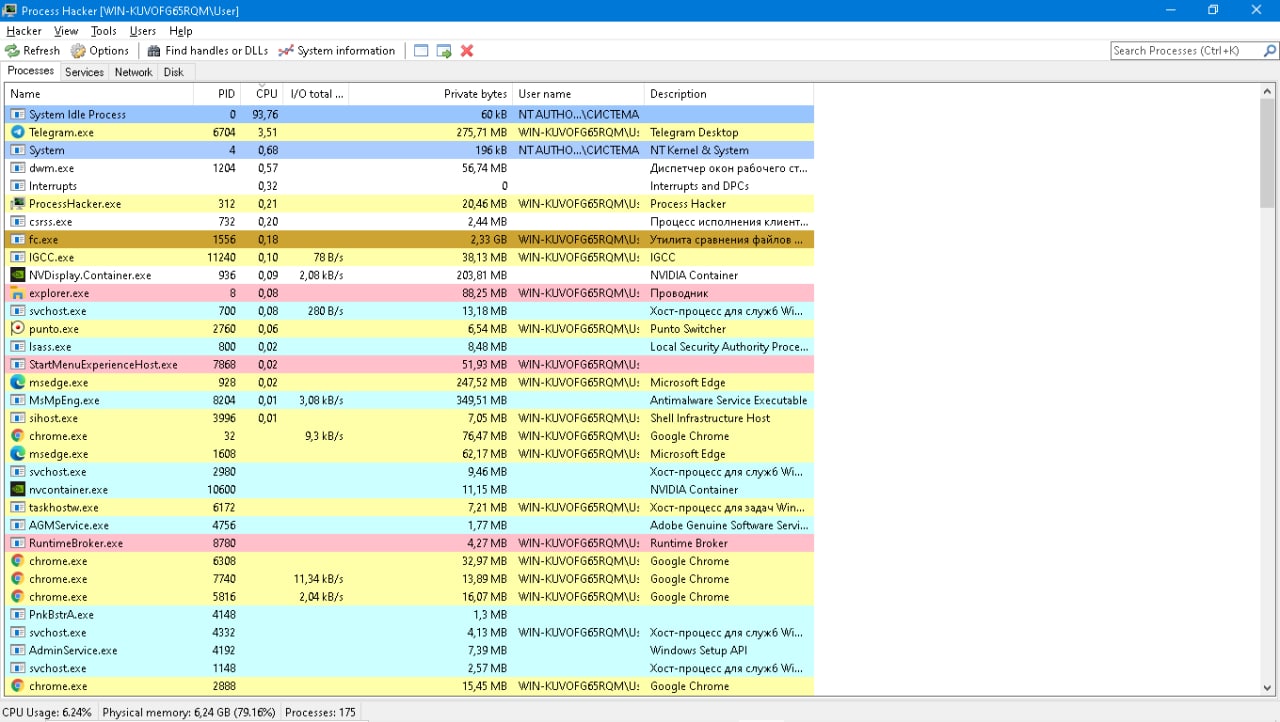The image size is (1280, 722).
Task: Click the ProcessHacker.exe process icon
Action: 17,204
